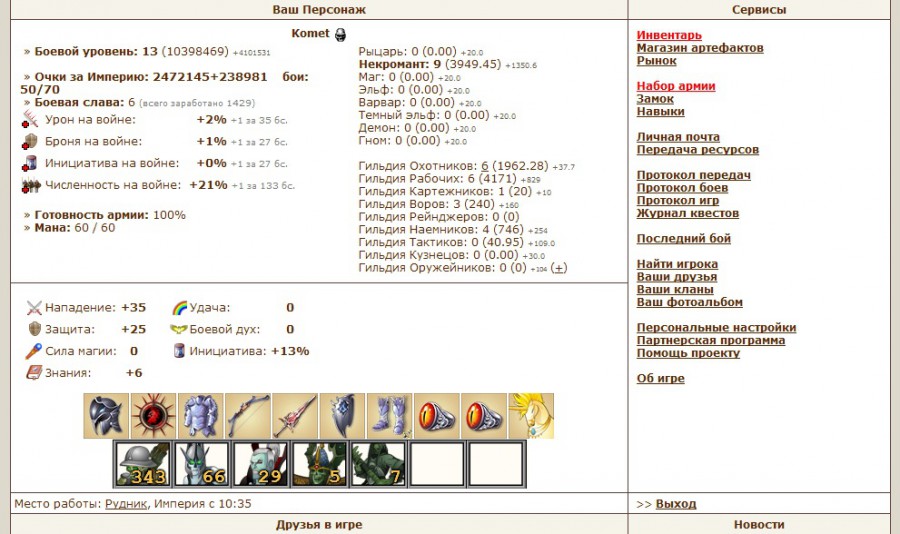Open Ваши друзья
This screenshot has height=534, width=900.
coord(677,276)
